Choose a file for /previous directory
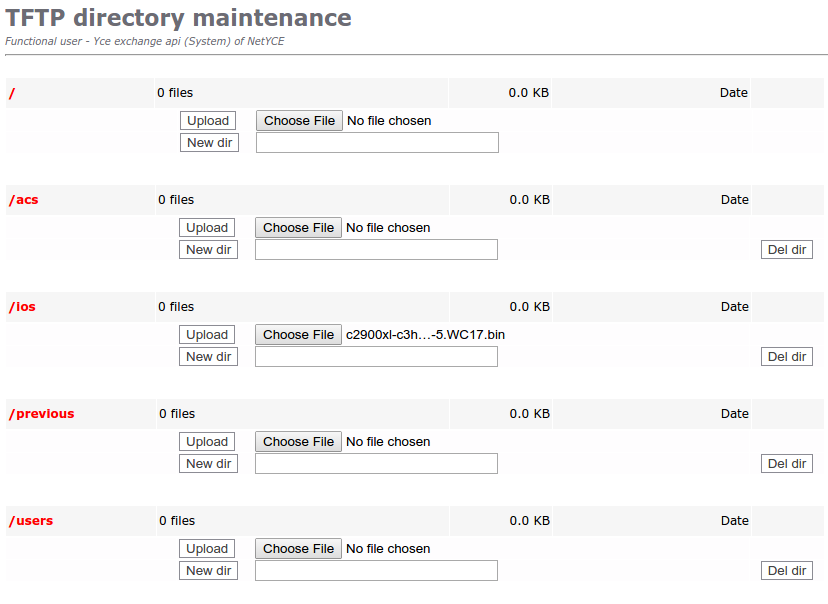 (298, 442)
